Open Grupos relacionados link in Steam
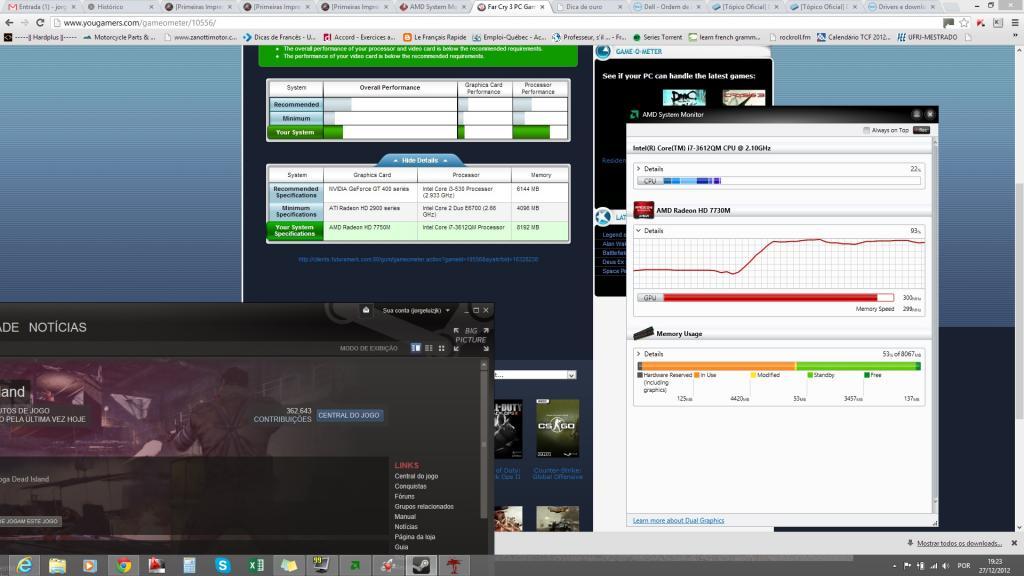This screenshot has height=576, width=1024. click(x=424, y=506)
